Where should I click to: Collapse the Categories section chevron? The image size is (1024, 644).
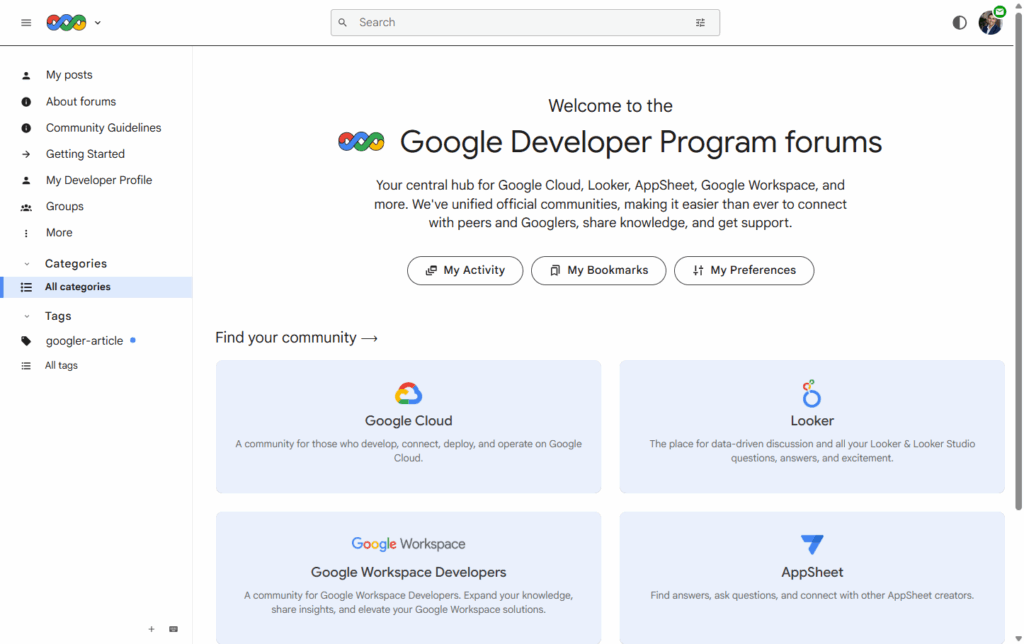tap(27, 264)
